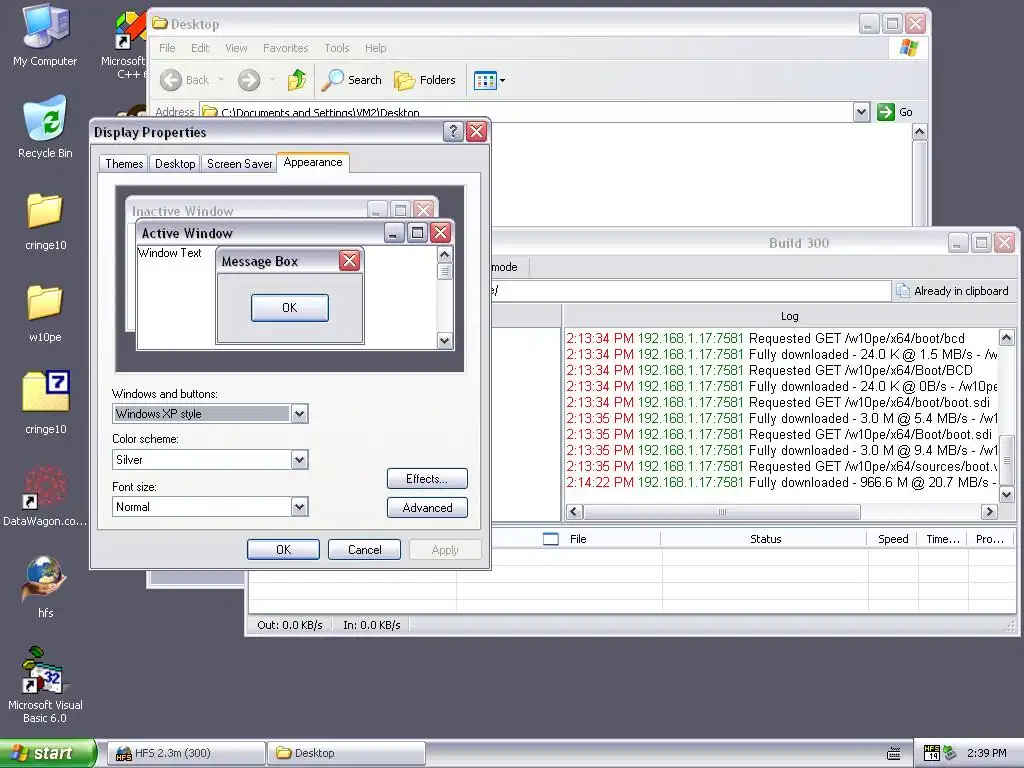Open the Favorites menu in Desktop window
Image resolution: width=1024 pixels, height=768 pixels.
[x=285, y=48]
